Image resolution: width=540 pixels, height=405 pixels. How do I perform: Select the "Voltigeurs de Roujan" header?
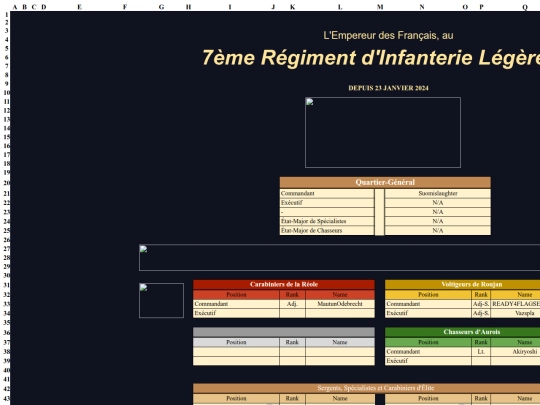pos(463,284)
